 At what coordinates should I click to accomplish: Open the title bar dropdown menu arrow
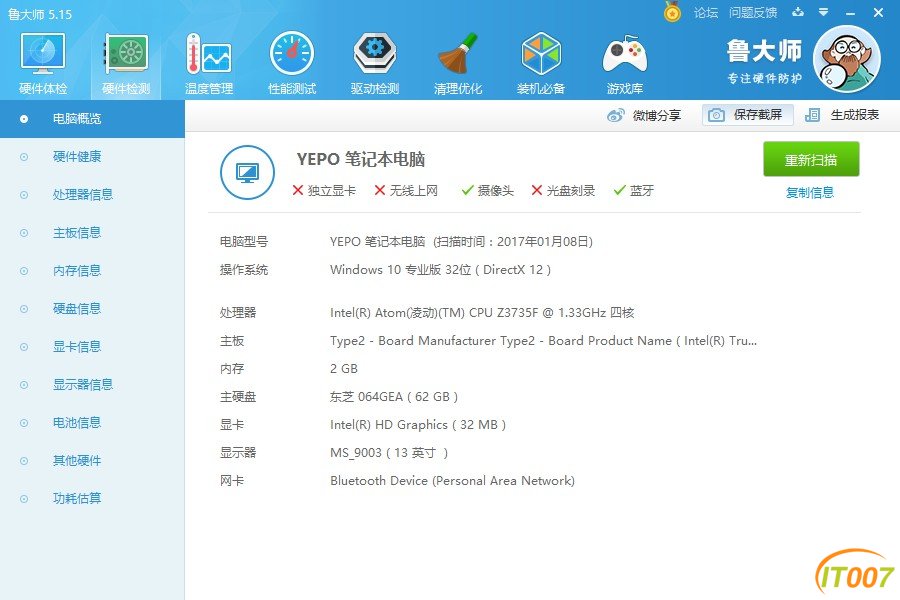pos(824,12)
